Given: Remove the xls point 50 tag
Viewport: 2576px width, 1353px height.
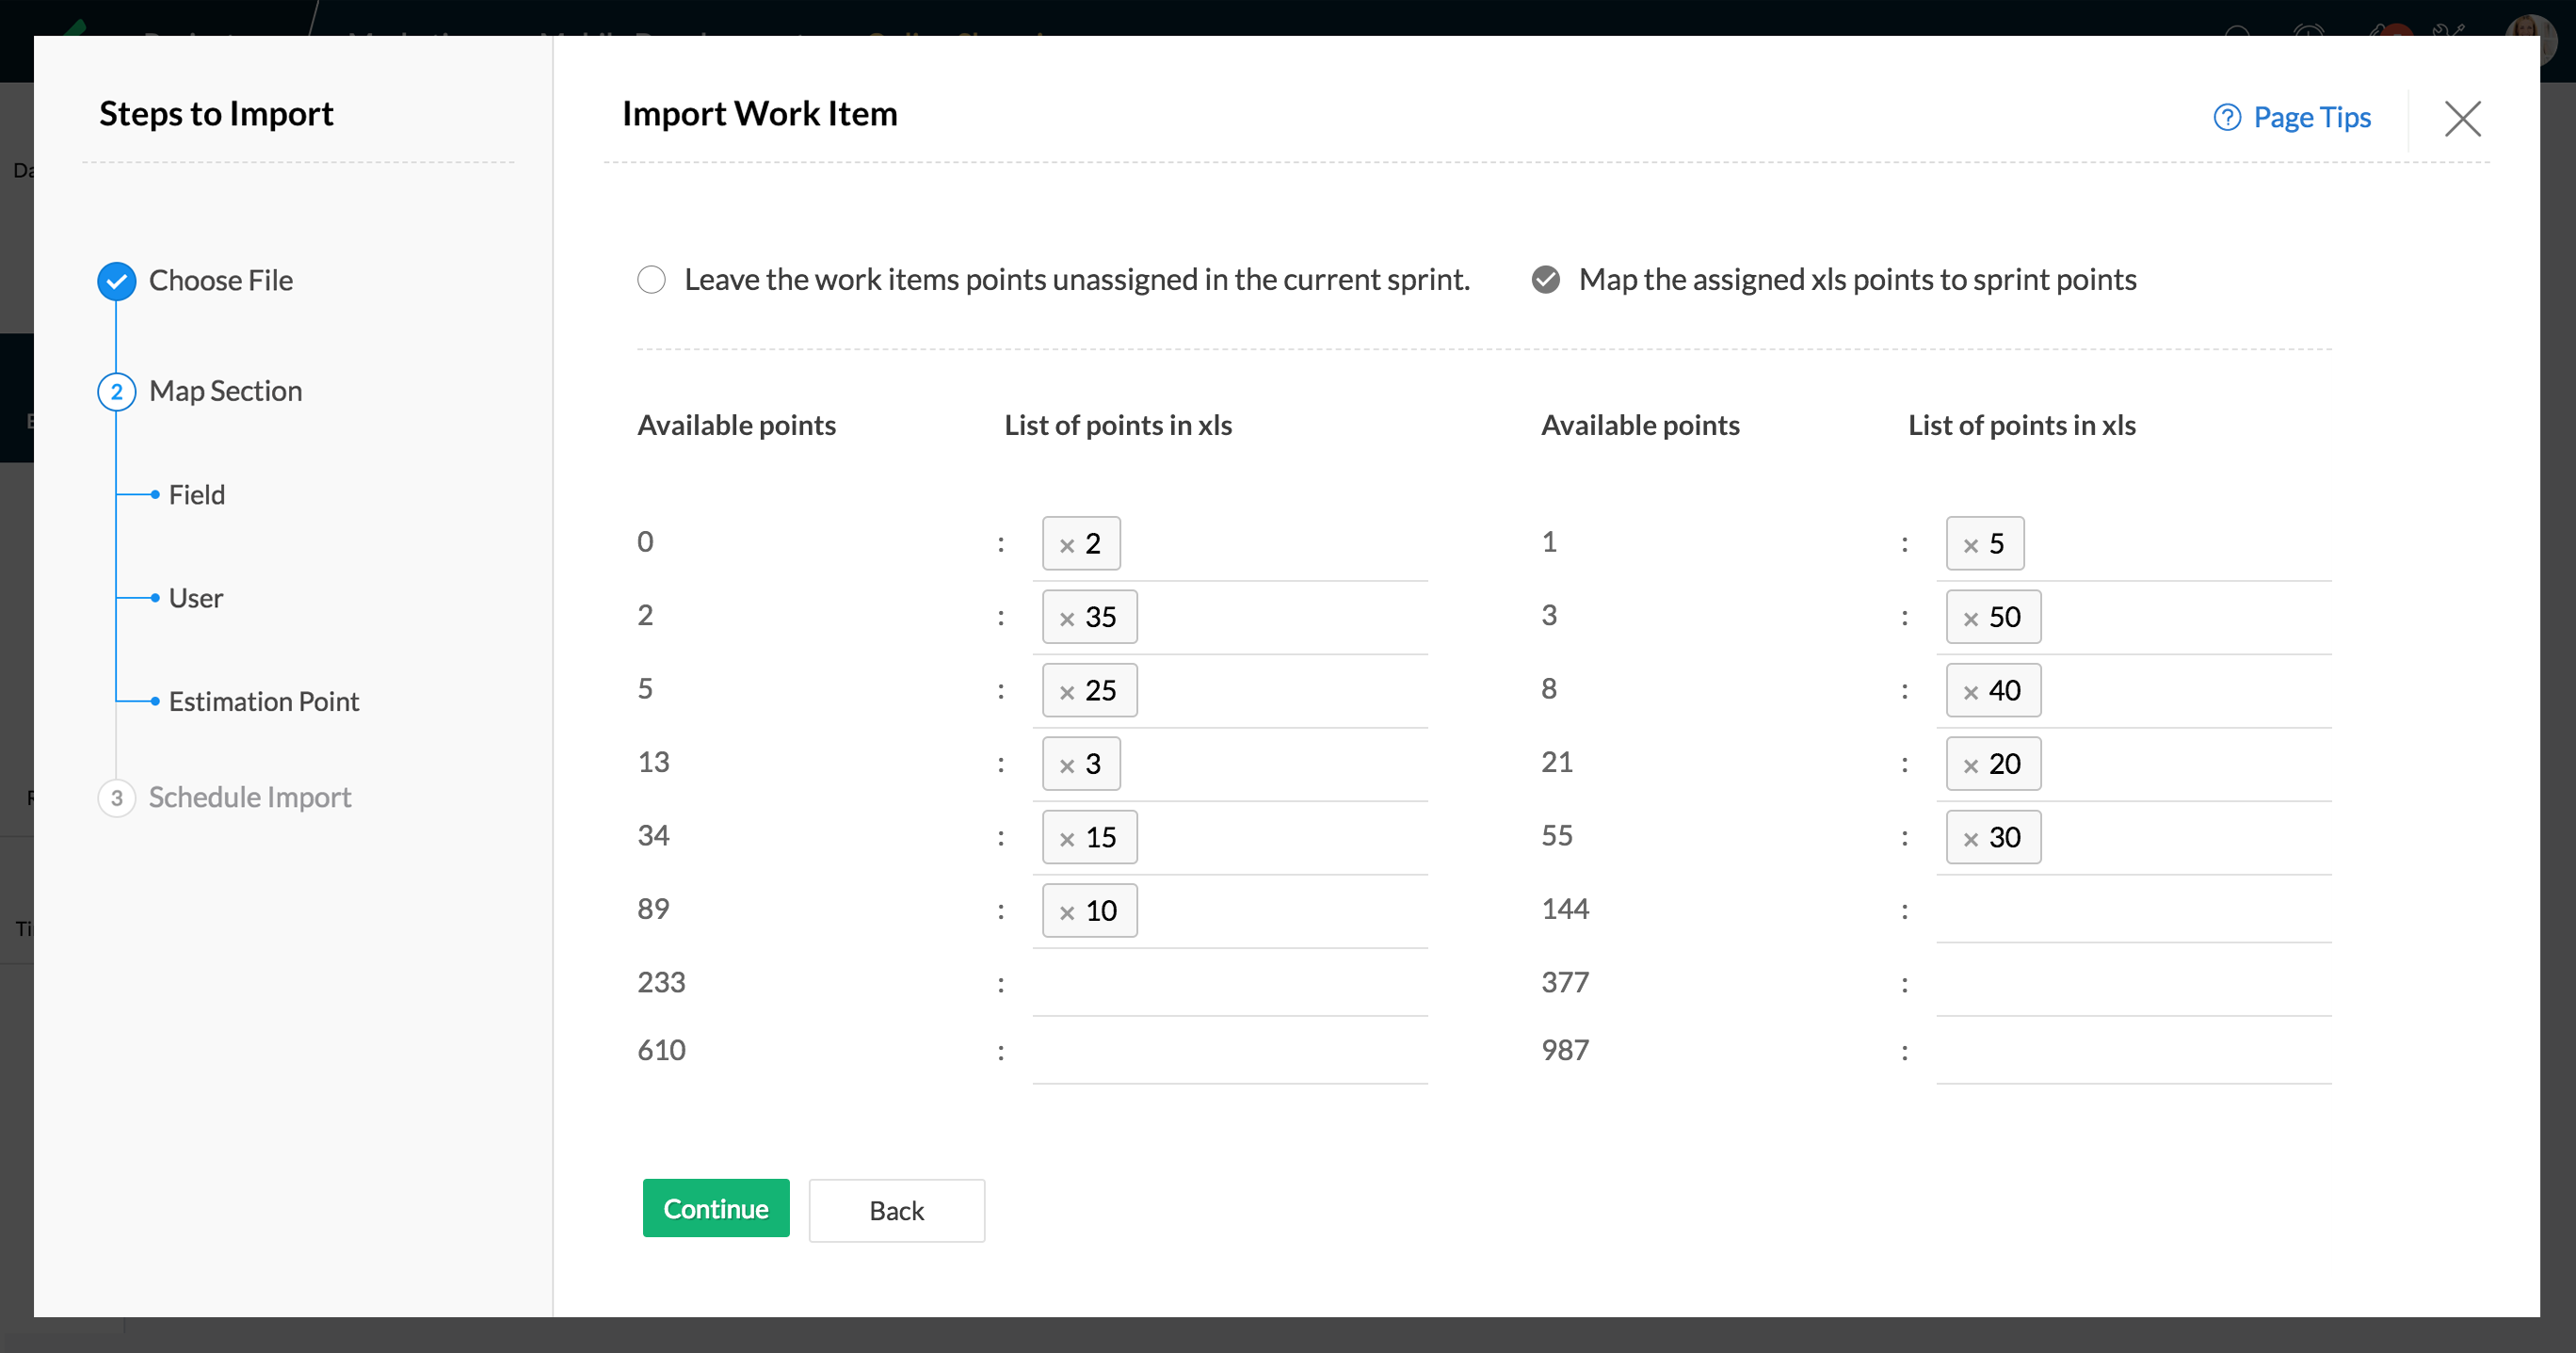Looking at the screenshot, I should click(1970, 618).
